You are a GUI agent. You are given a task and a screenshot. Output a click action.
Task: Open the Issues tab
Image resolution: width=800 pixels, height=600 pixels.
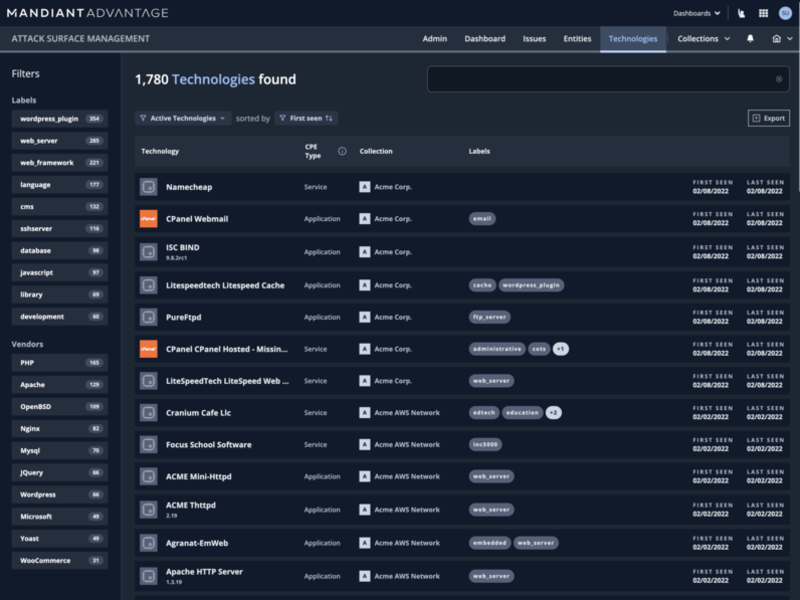pos(534,39)
